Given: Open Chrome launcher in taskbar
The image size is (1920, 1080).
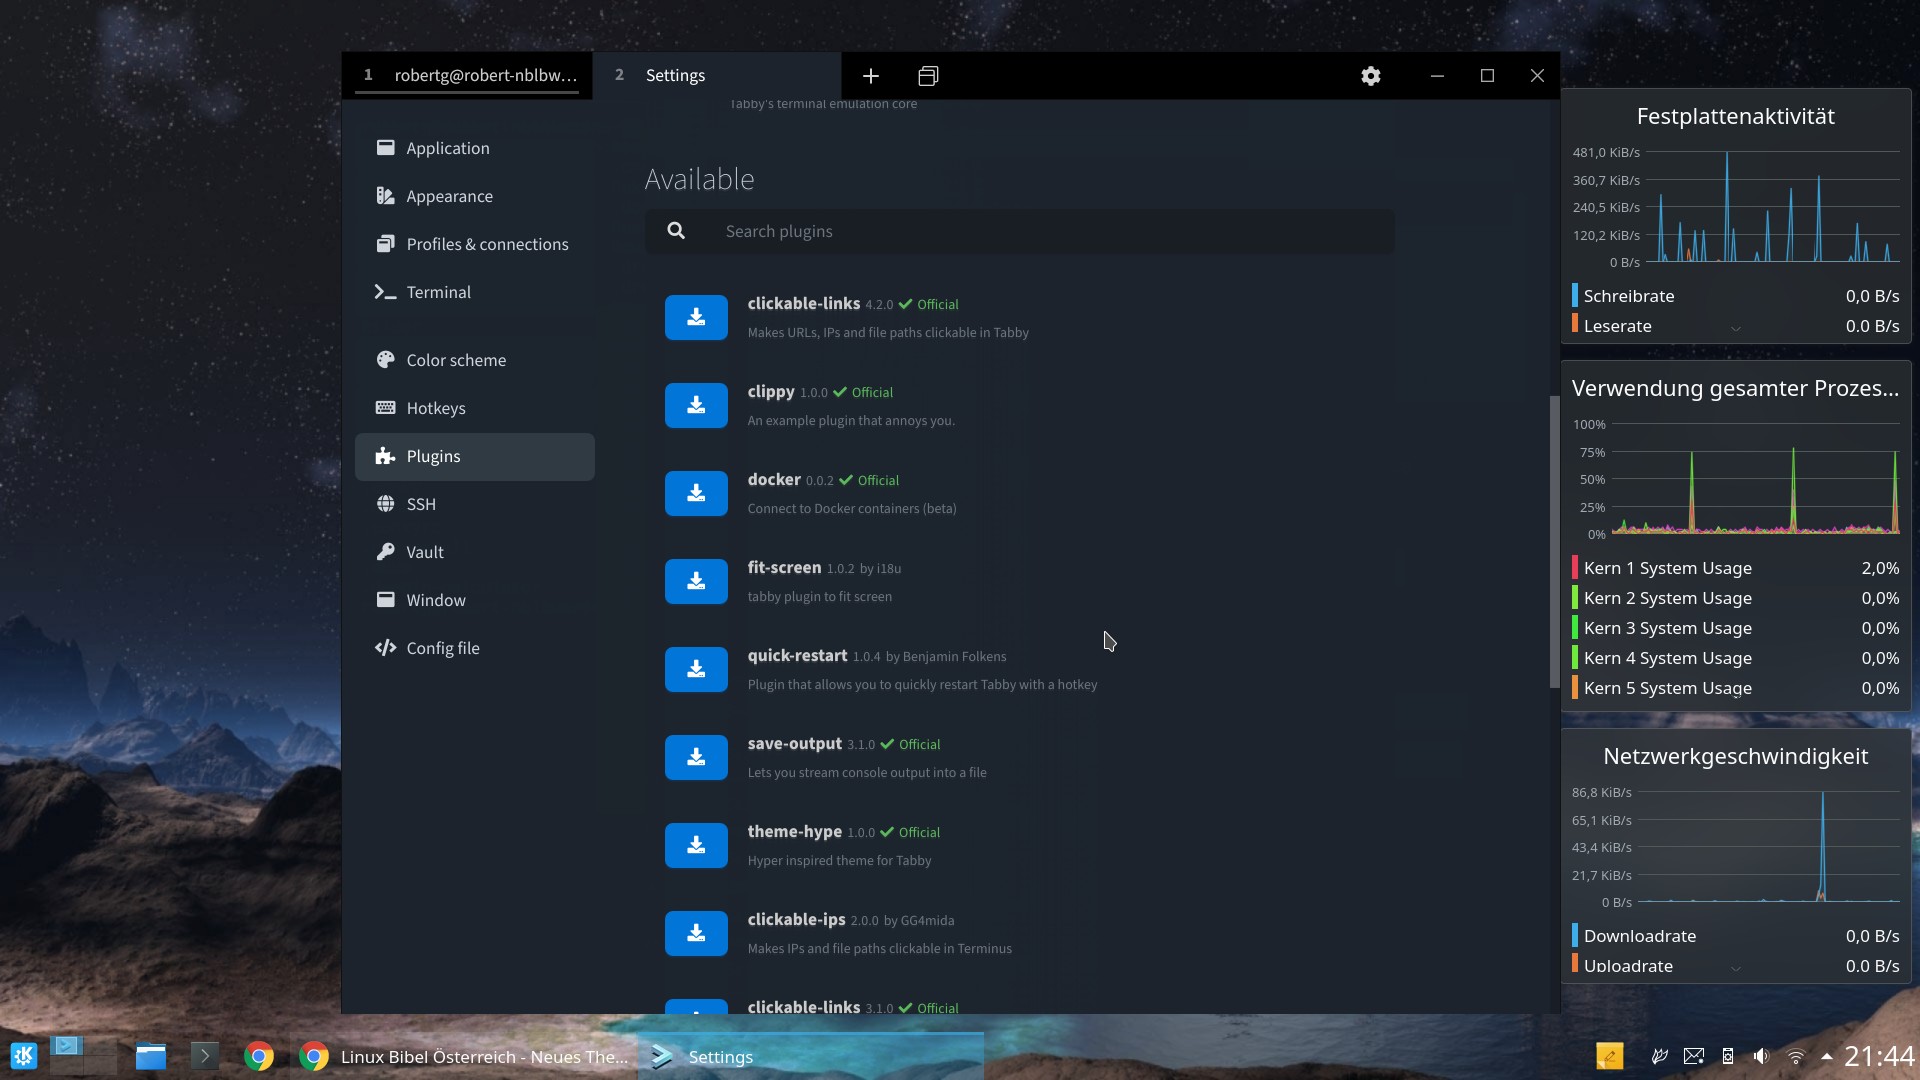Looking at the screenshot, I should coord(259,1056).
